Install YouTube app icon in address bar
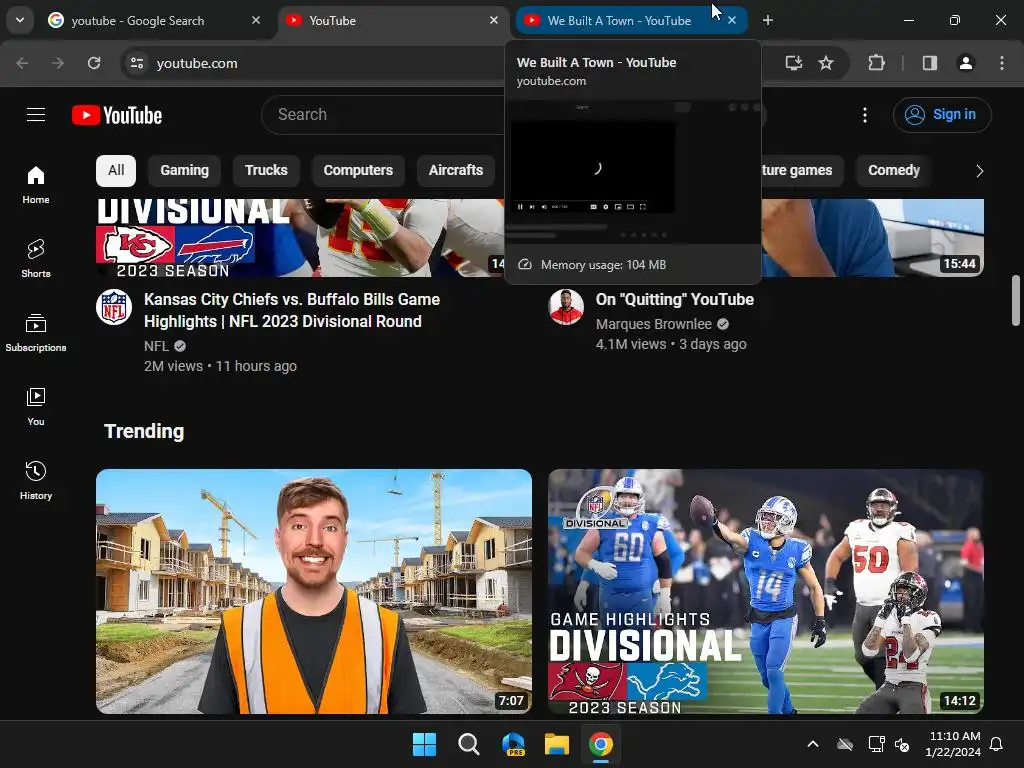 793,63
